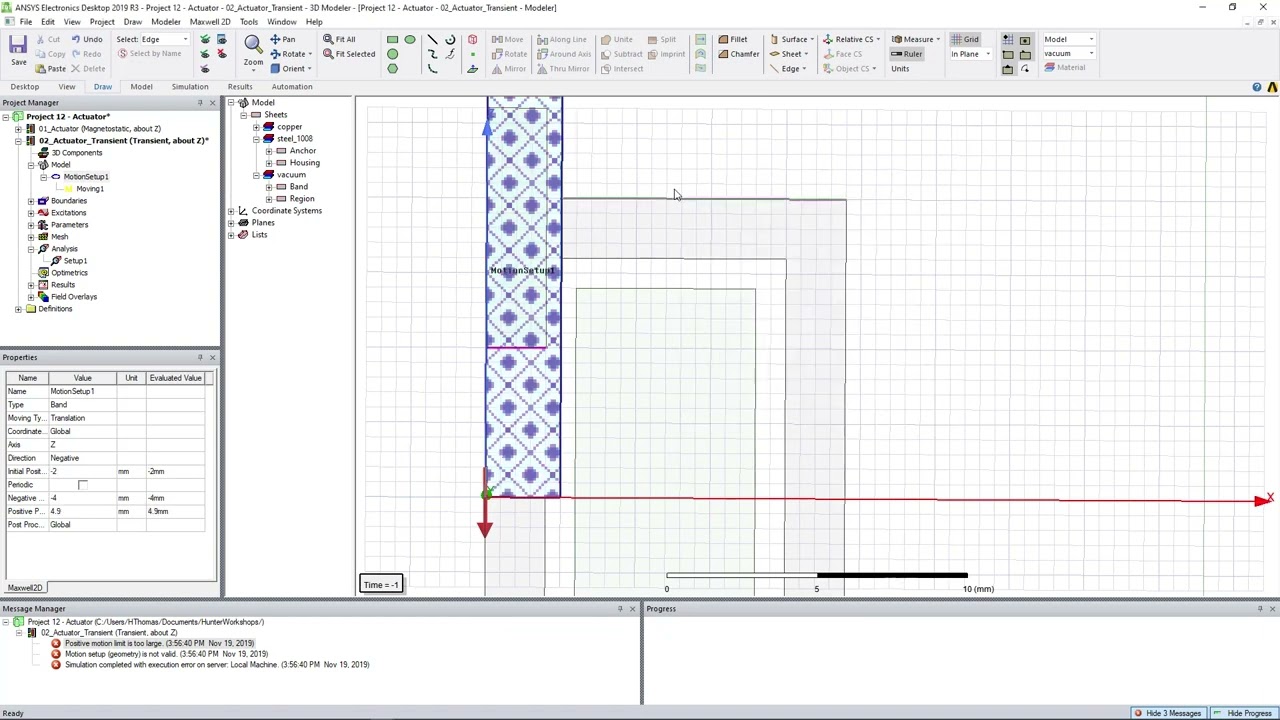Select the Draw line tool

tap(432, 39)
